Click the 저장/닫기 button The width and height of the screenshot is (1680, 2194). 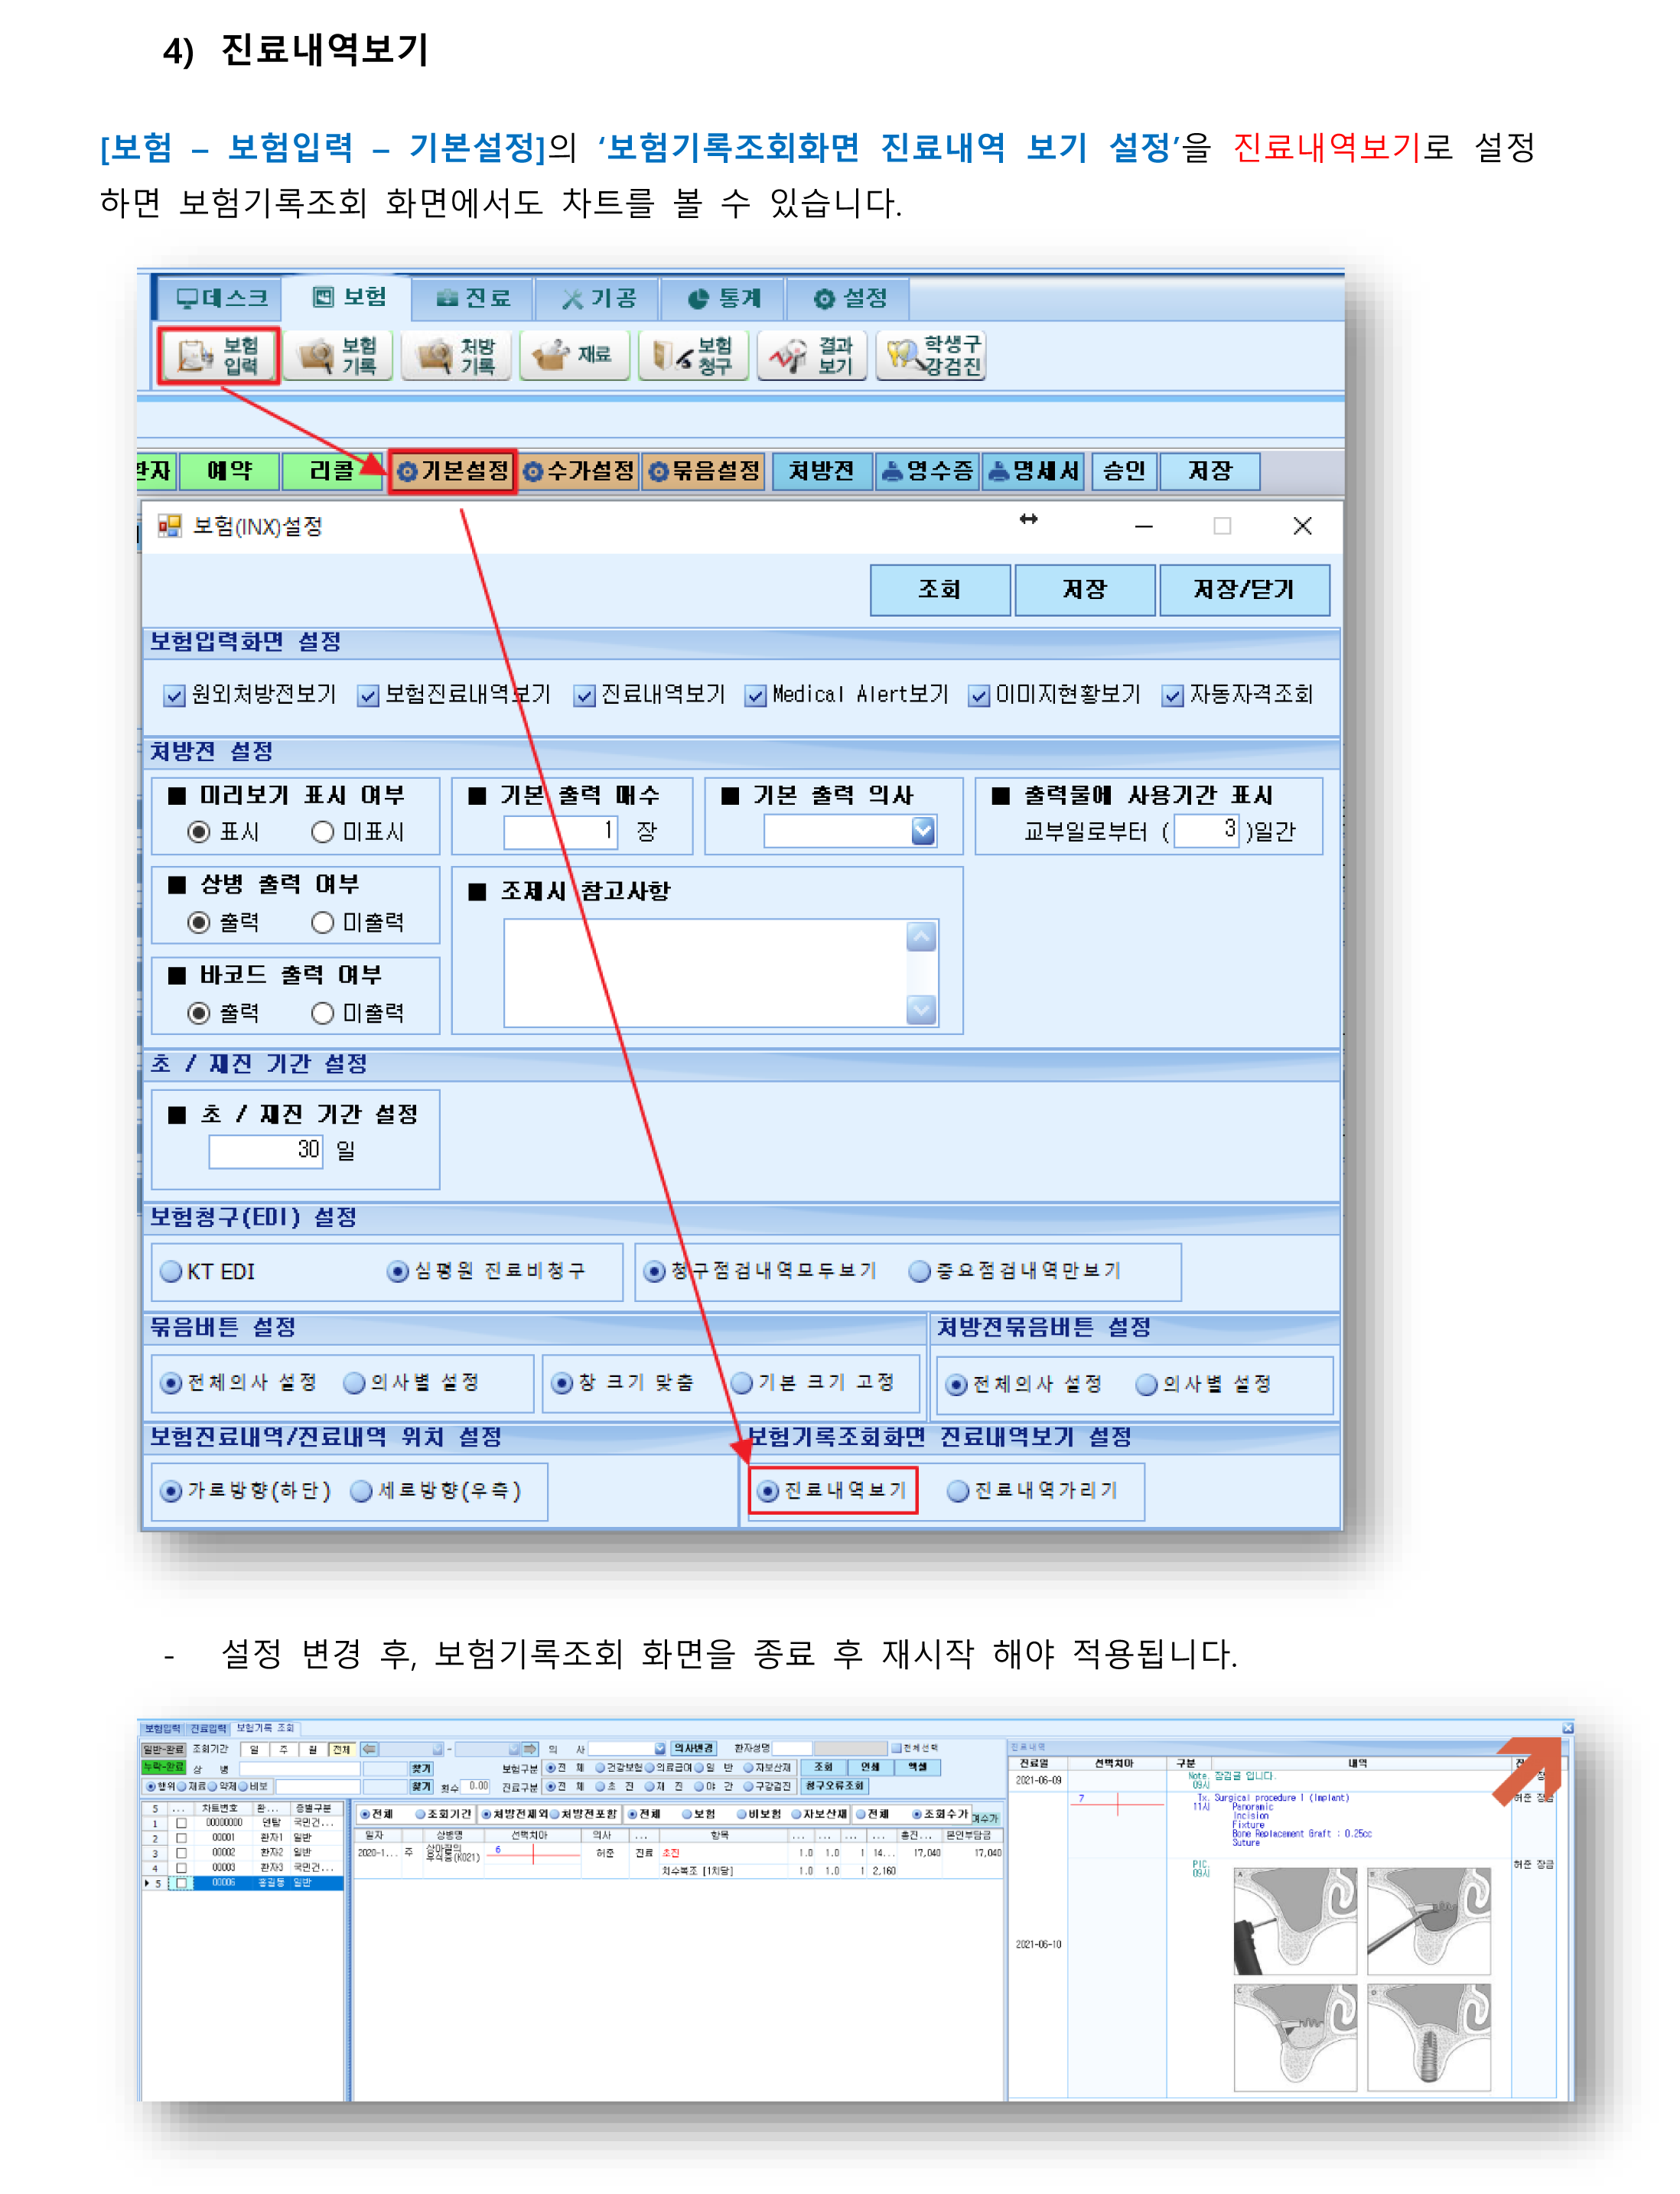[1244, 590]
